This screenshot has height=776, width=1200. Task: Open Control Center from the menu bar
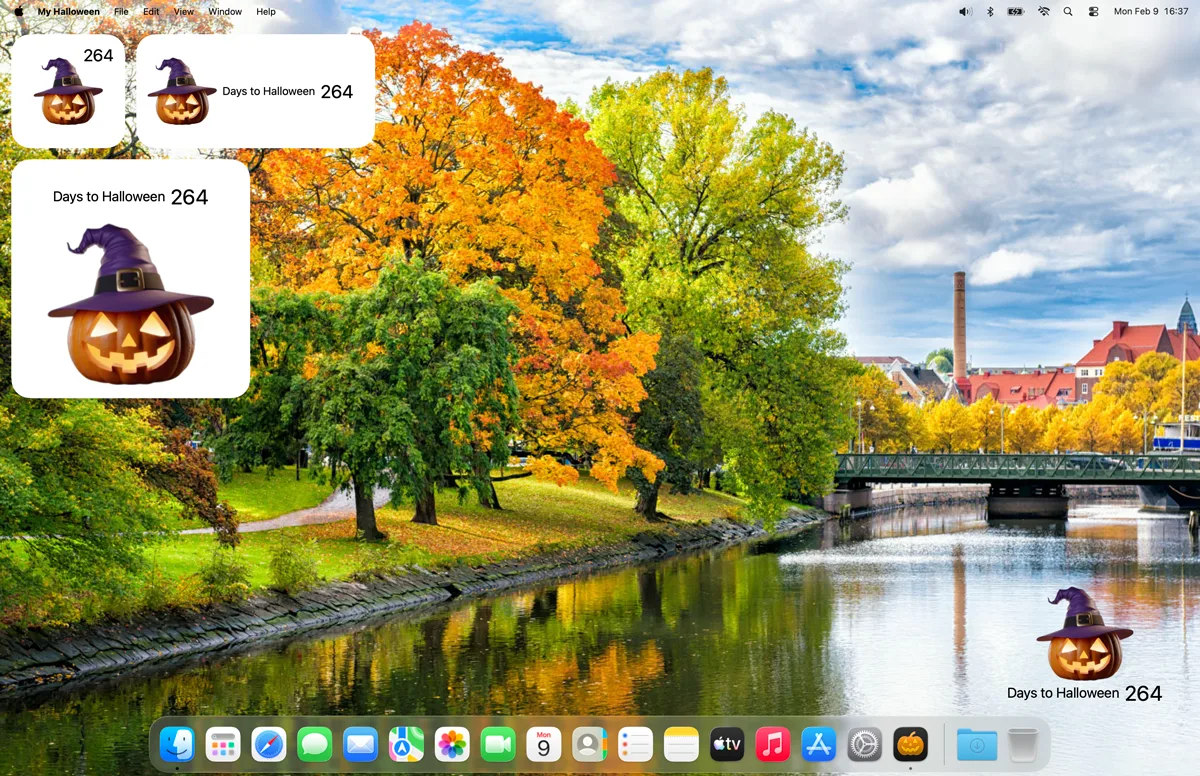(x=1093, y=11)
